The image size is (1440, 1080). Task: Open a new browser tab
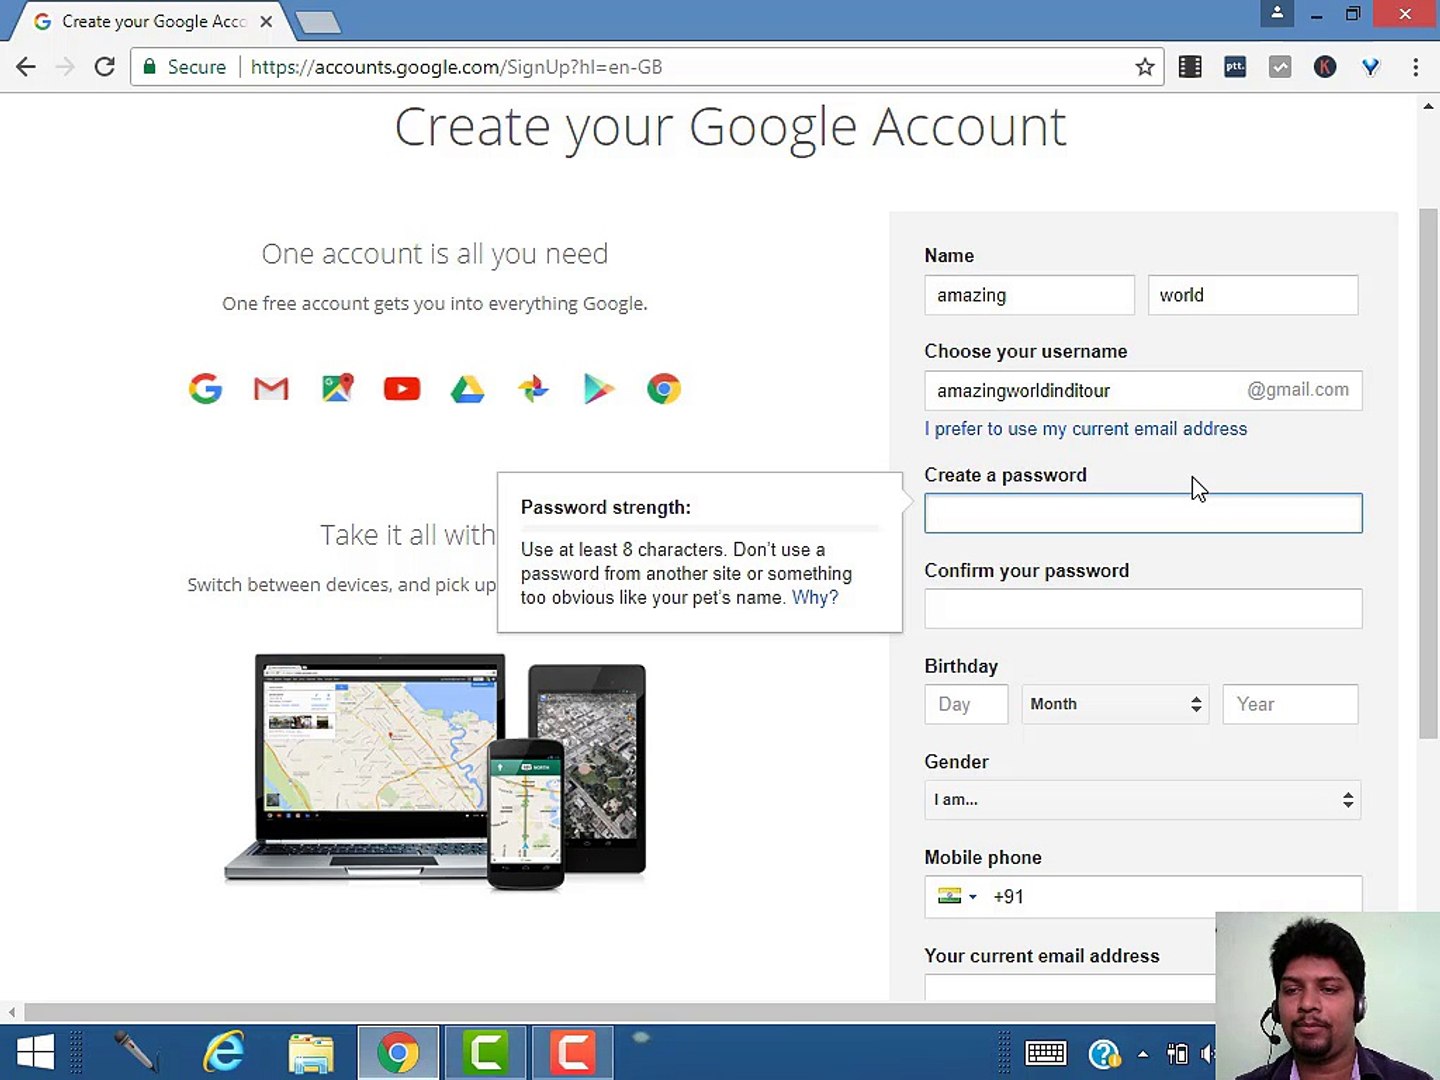(x=318, y=22)
